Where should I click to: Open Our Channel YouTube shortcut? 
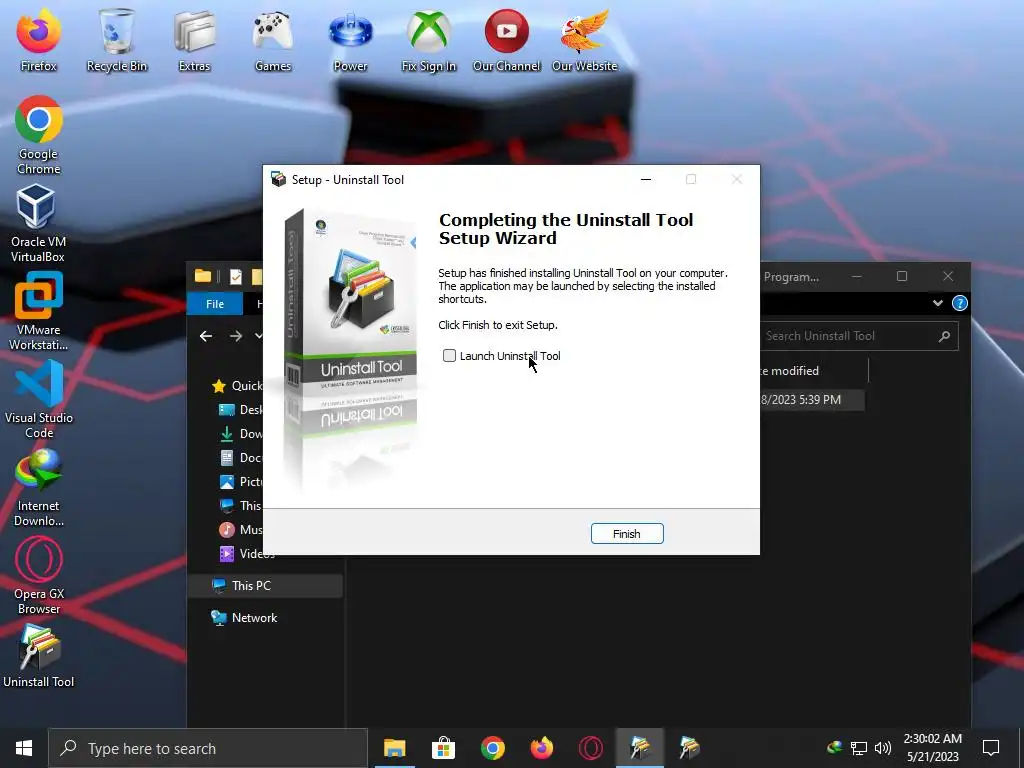[507, 40]
